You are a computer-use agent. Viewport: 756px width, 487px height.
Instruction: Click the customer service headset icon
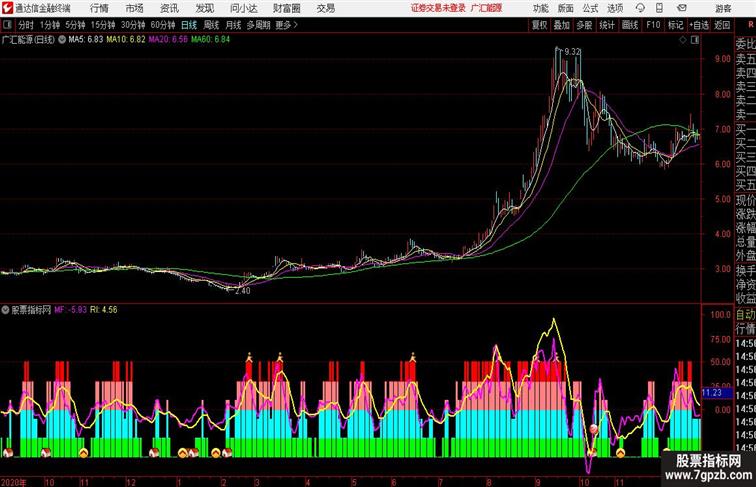640,8
